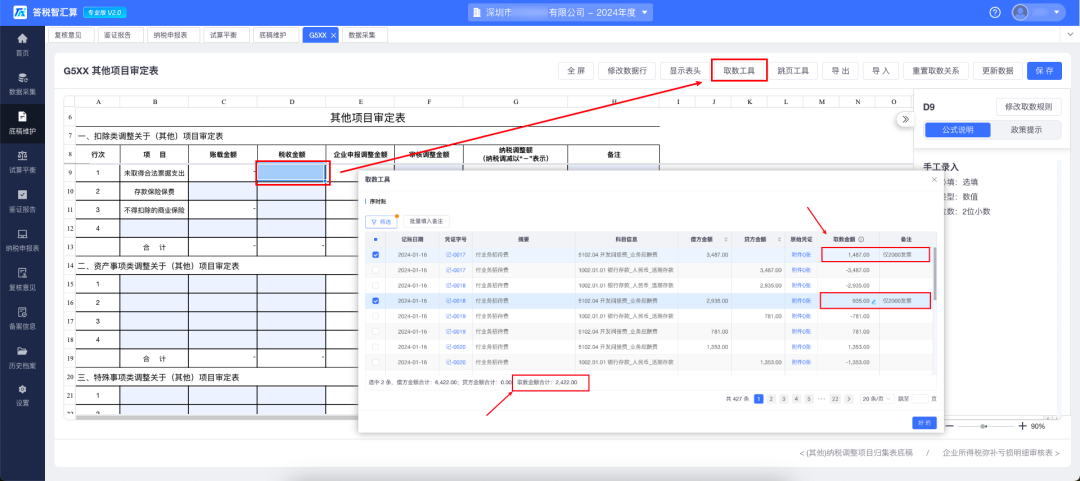This screenshot has height=481, width=1080.
Task: Go to the previous sheet (其他)纳税调整项目归集表底稿
Action: [856, 453]
